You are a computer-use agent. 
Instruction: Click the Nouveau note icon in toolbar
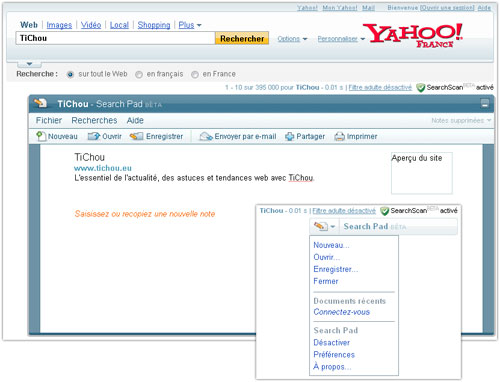(x=41, y=136)
